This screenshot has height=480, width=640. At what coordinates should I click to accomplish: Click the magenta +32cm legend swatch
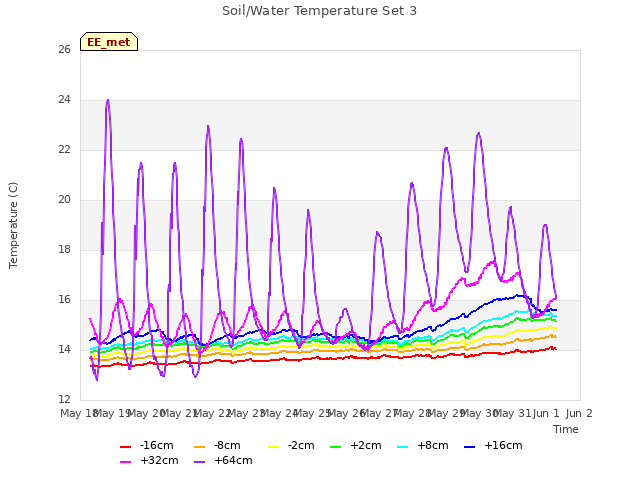(126, 462)
